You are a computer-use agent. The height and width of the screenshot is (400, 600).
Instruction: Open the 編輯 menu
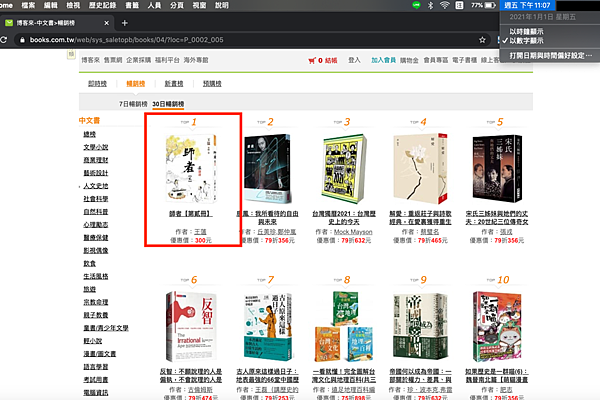coord(50,5)
